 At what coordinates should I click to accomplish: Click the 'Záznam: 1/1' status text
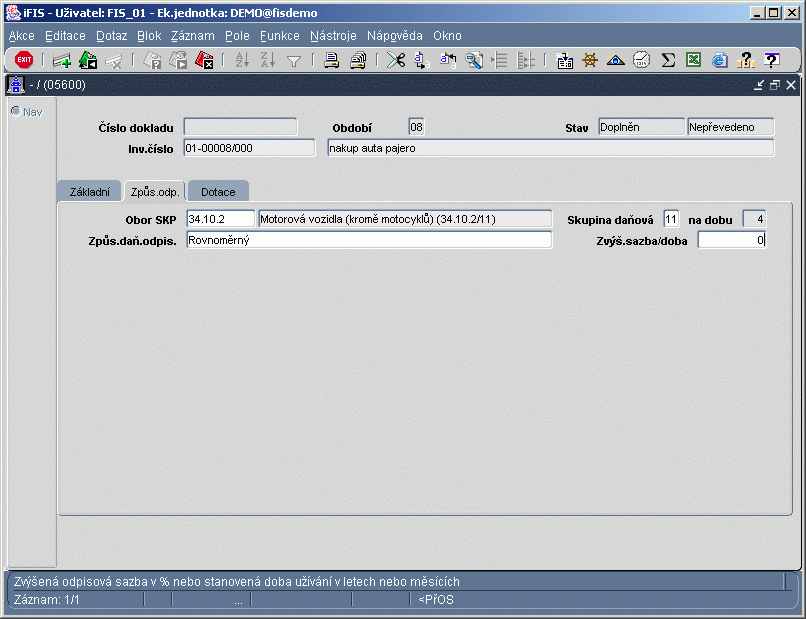(x=47, y=599)
